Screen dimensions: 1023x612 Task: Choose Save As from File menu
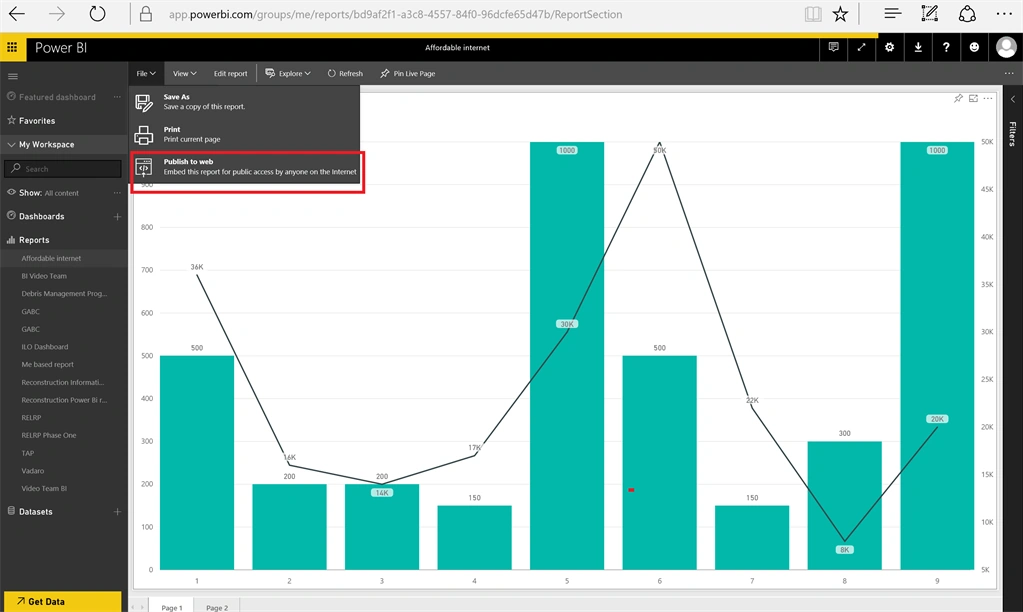[245, 102]
